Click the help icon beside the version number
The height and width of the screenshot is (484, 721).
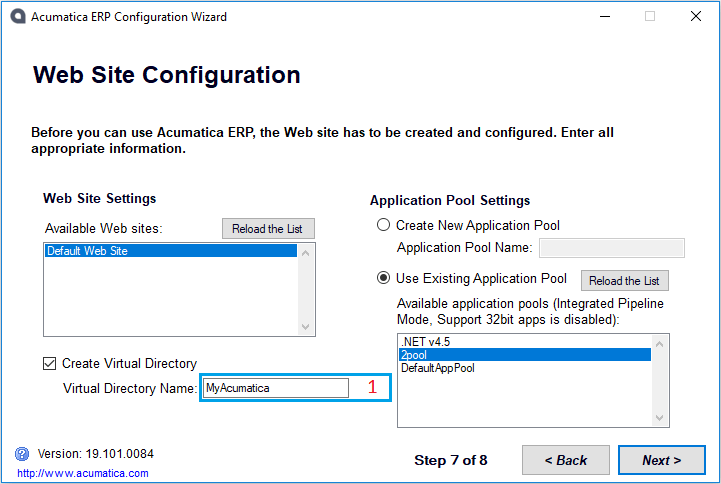[x=22, y=454]
